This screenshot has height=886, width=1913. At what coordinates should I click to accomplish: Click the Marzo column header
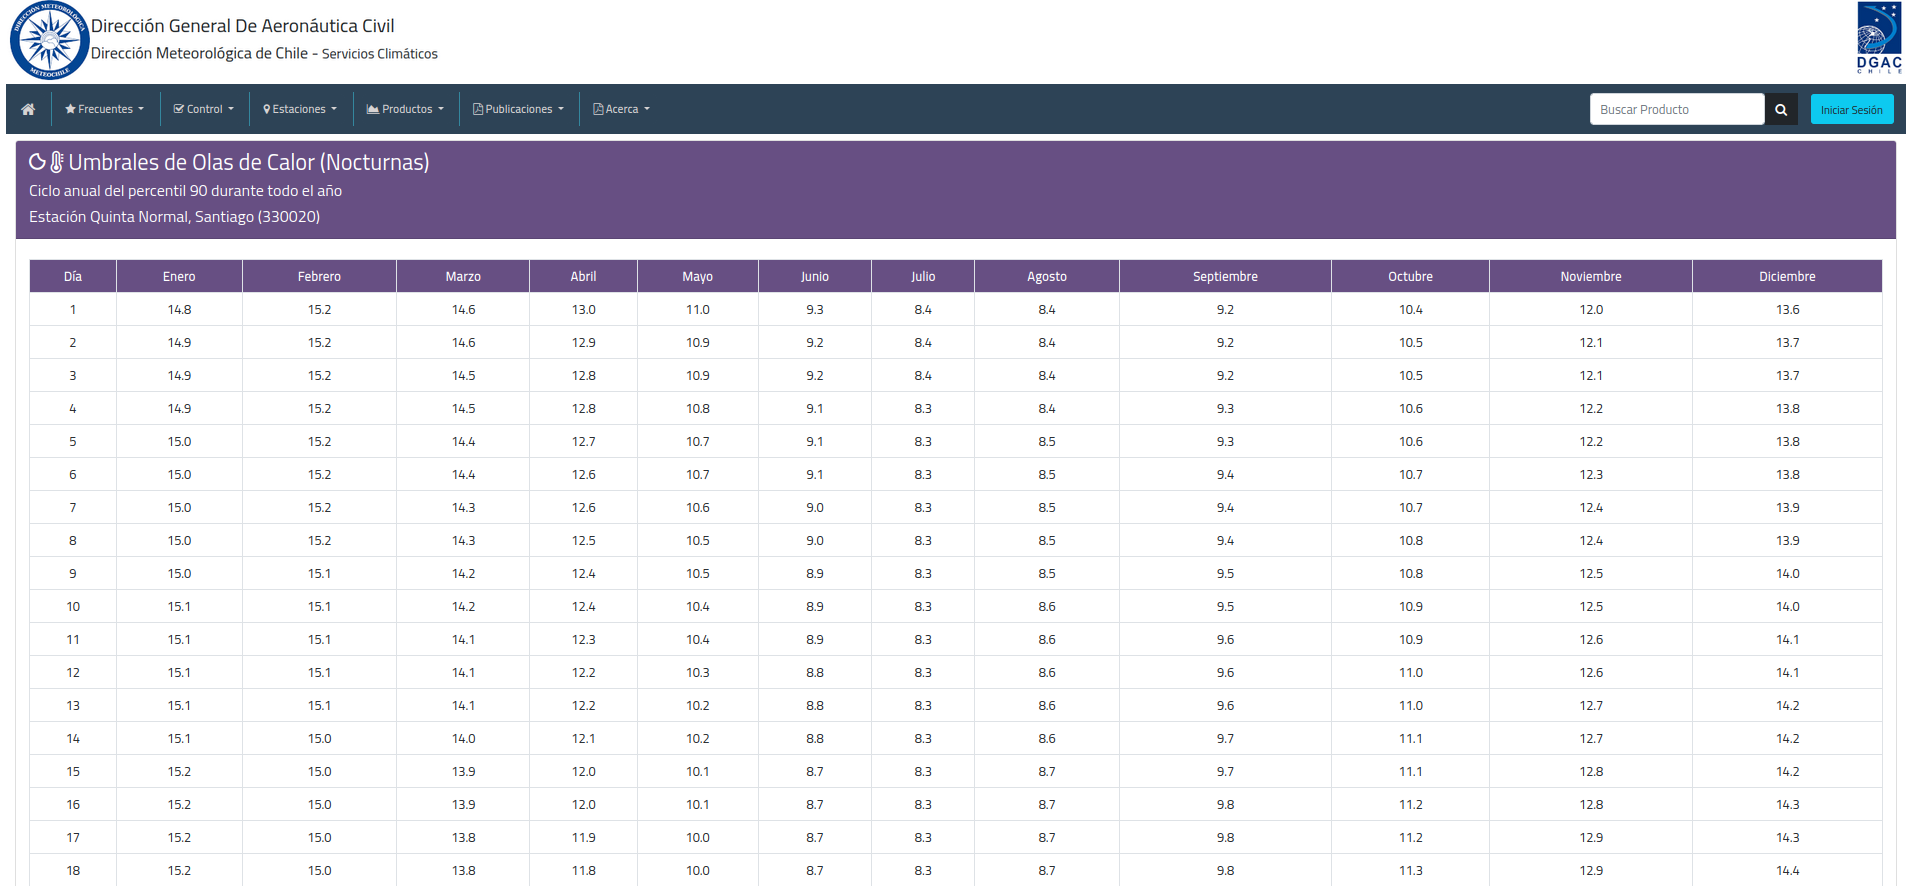[463, 276]
